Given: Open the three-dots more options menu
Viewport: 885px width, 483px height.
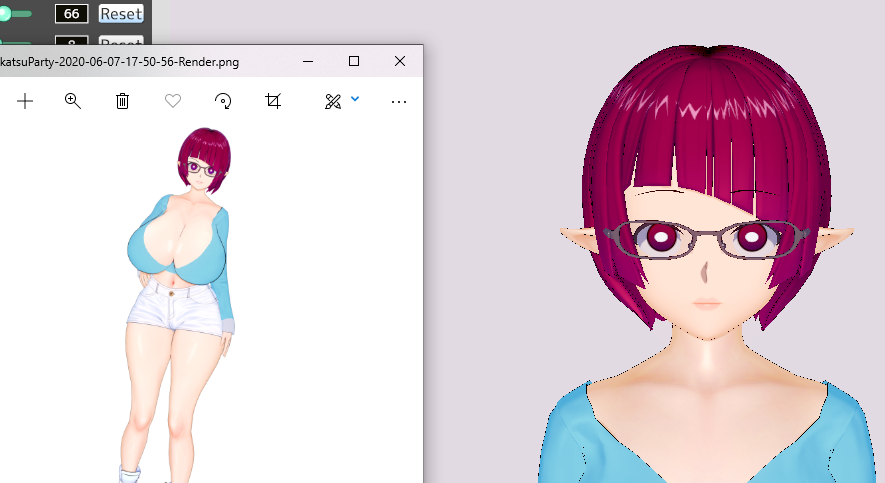Looking at the screenshot, I should (x=399, y=102).
